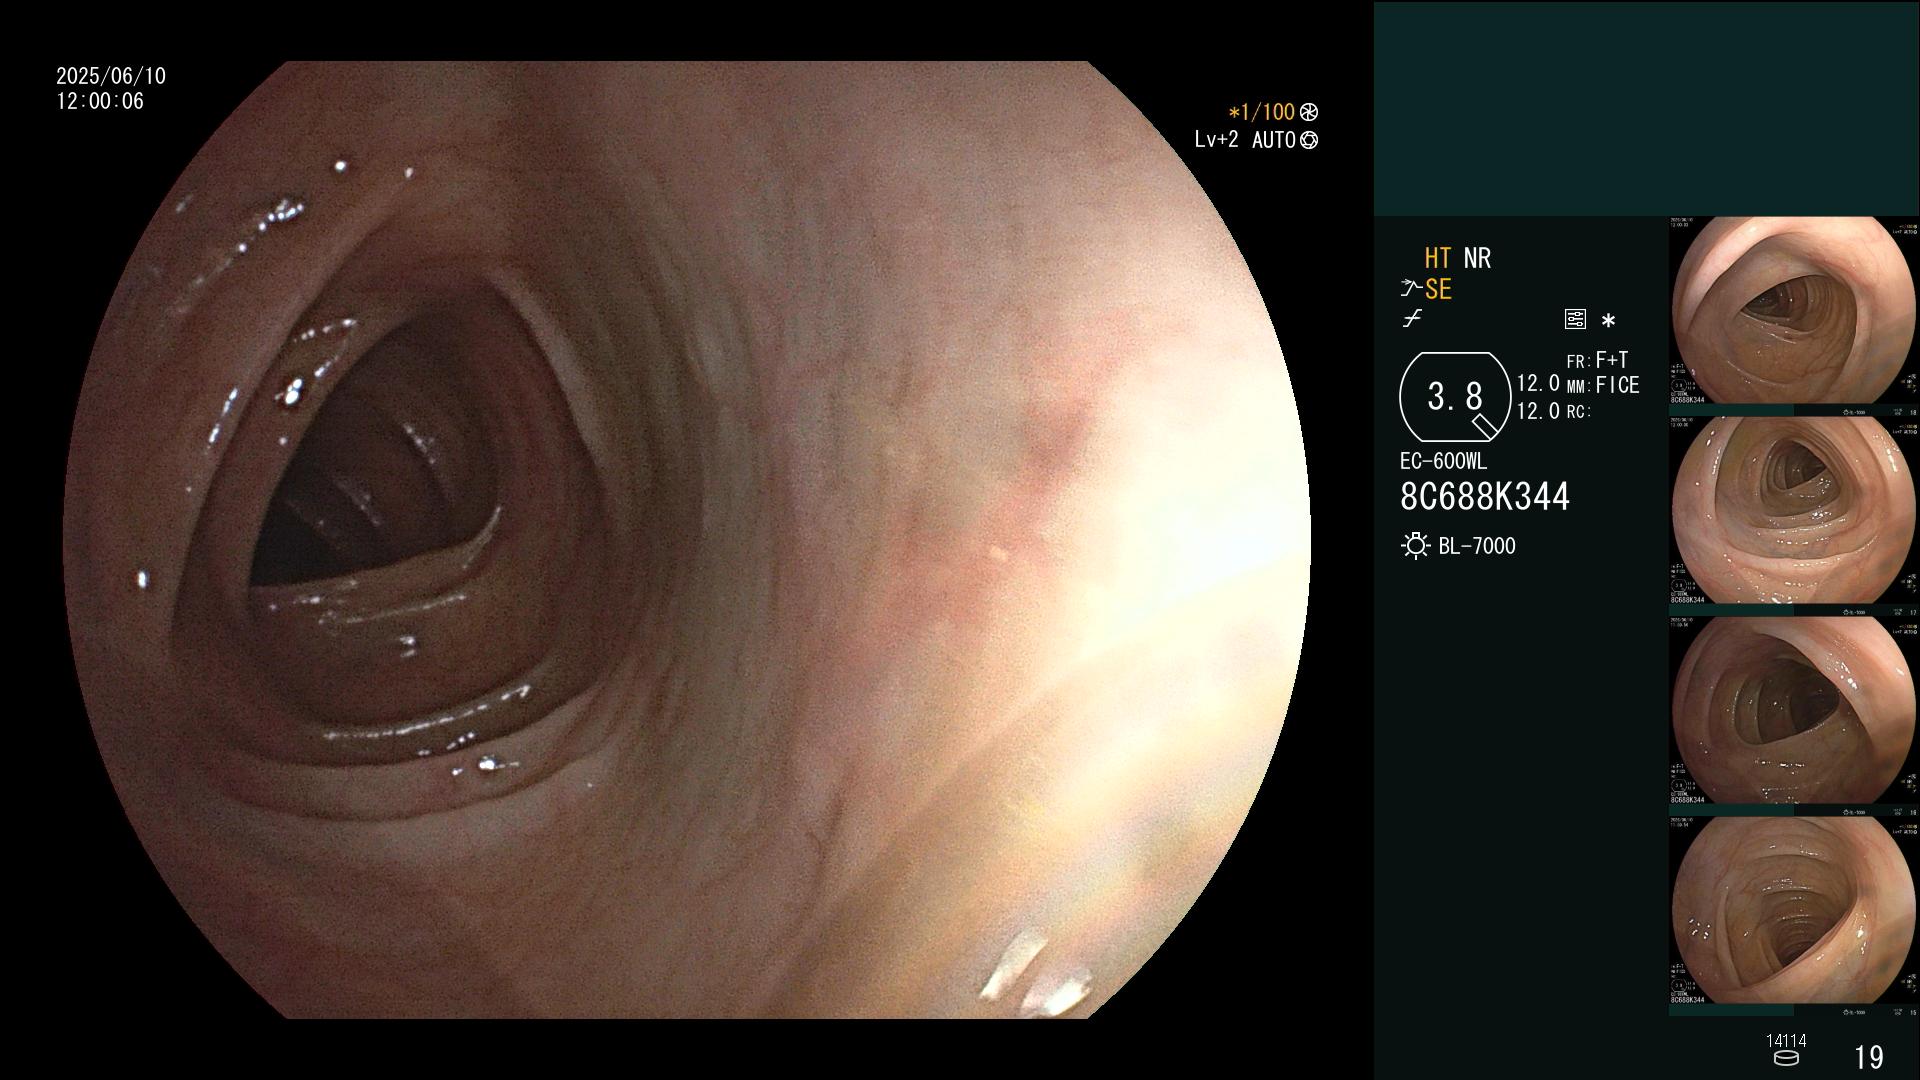Select the structure enhancement icon beside SE
The width and height of the screenshot is (1920, 1080).
click(1411, 289)
